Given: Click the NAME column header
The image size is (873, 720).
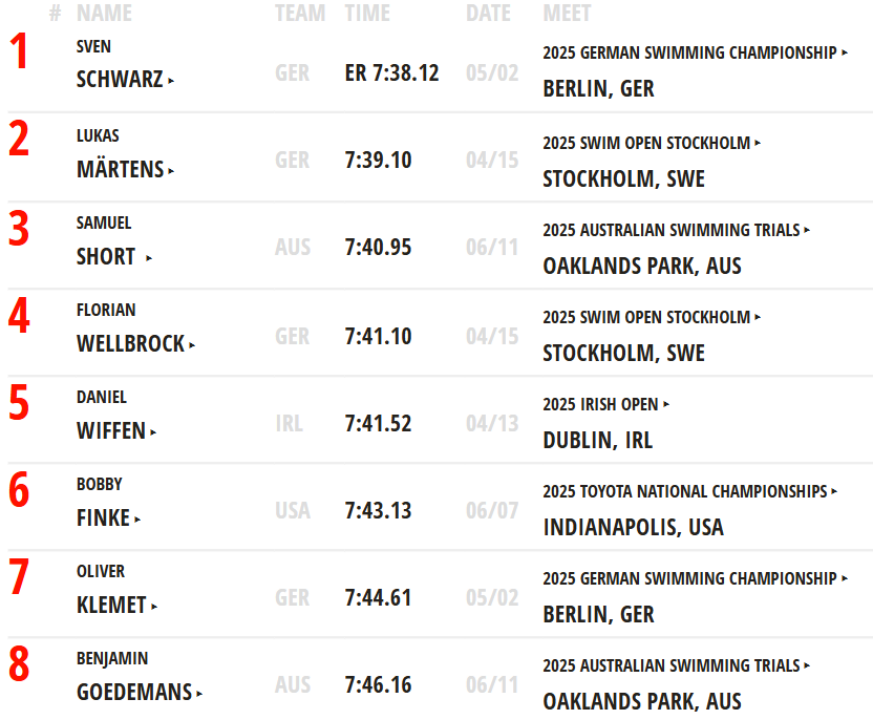Looking at the screenshot, I should 104,13.
